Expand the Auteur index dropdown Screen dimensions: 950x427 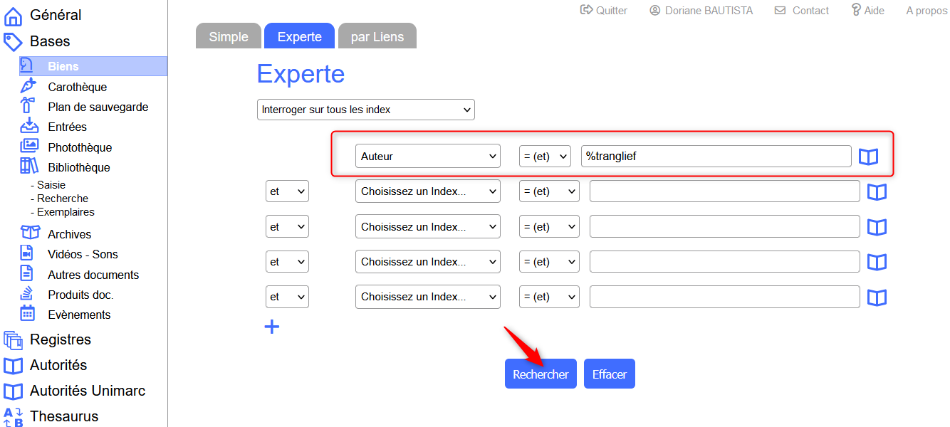point(427,156)
